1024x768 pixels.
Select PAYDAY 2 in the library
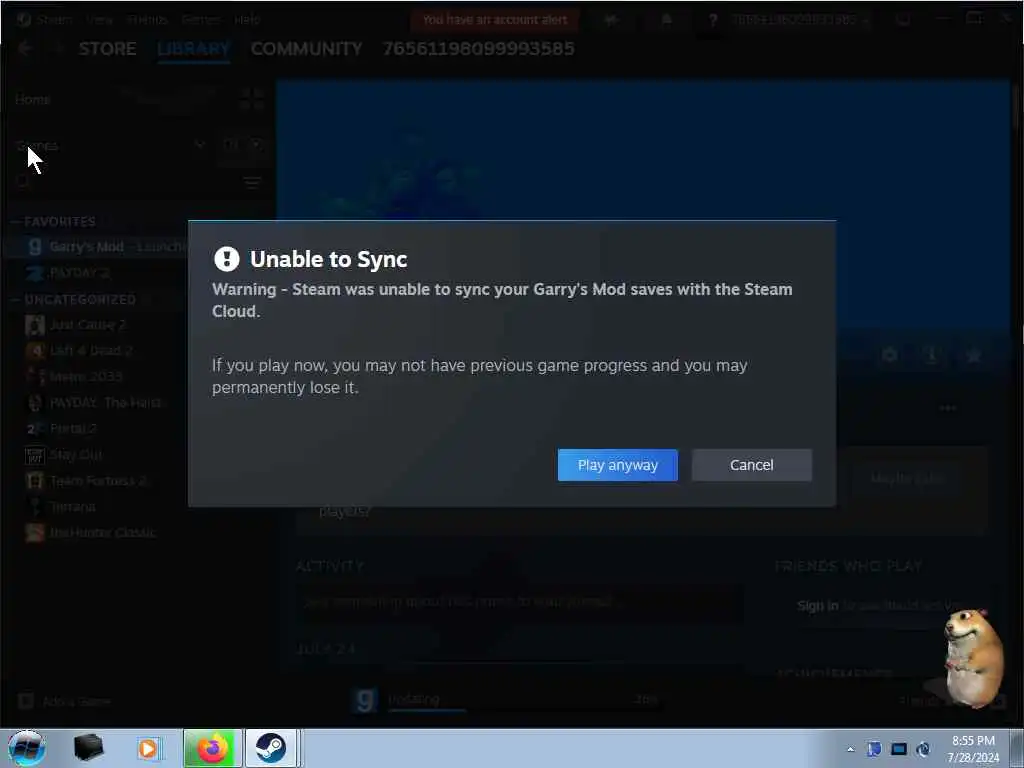click(79, 272)
